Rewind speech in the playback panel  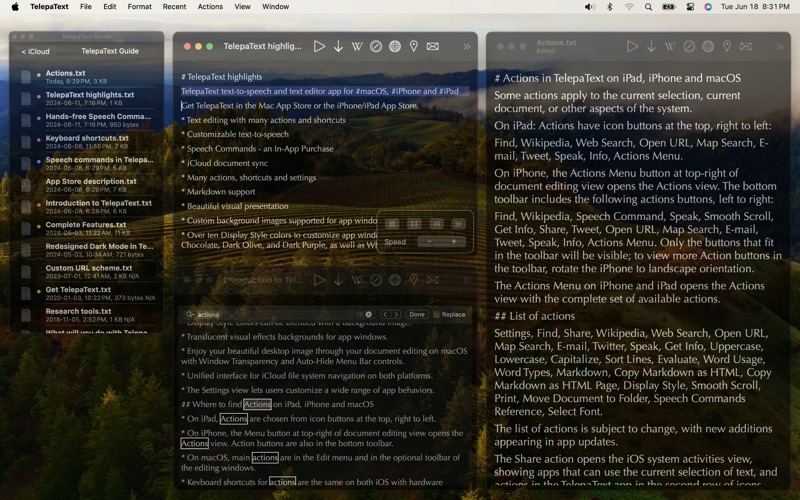pos(436,224)
